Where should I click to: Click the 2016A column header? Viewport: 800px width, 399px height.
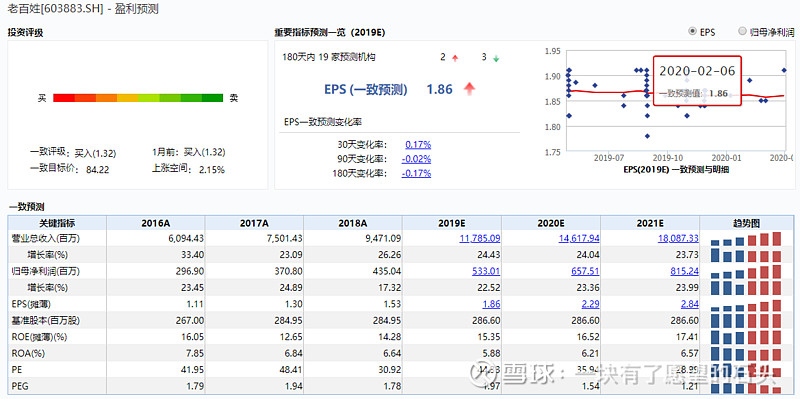click(x=156, y=223)
